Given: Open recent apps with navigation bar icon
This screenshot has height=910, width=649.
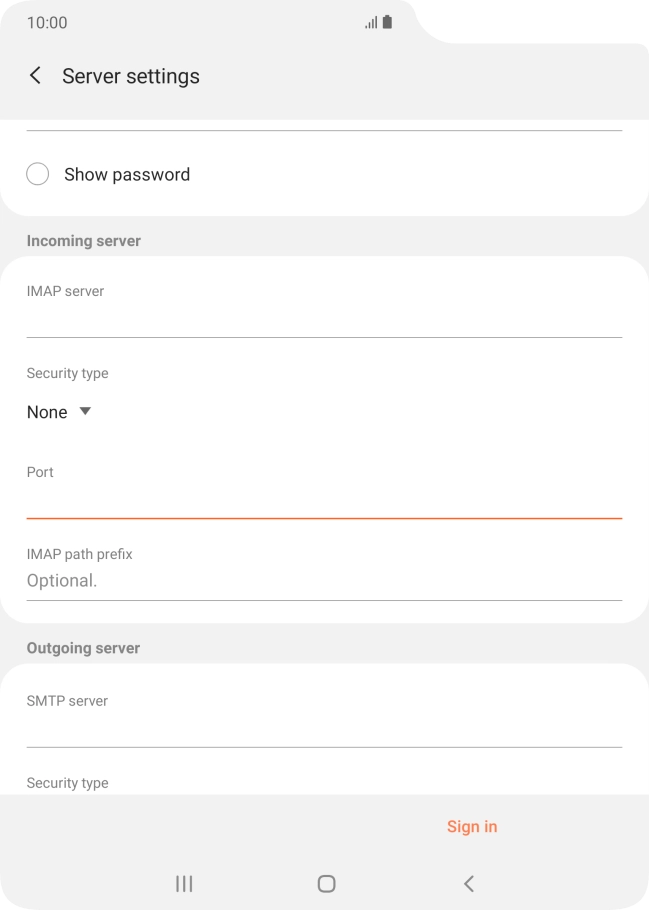Looking at the screenshot, I should point(184,883).
